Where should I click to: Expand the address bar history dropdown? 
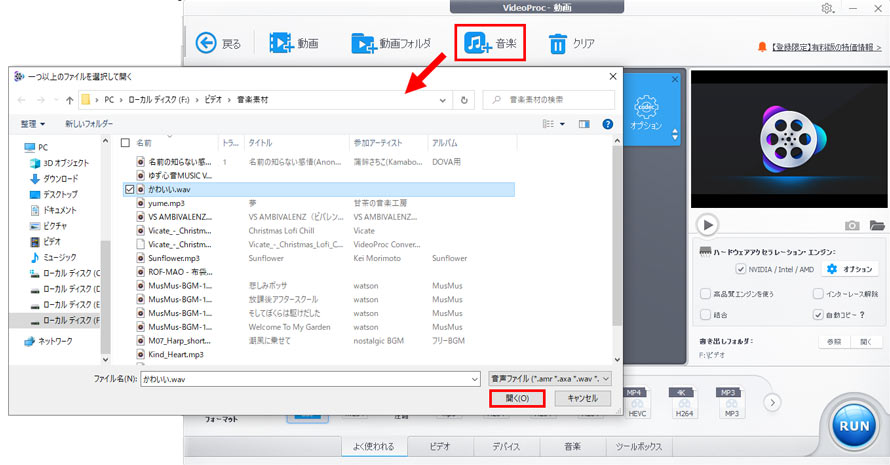tap(442, 100)
